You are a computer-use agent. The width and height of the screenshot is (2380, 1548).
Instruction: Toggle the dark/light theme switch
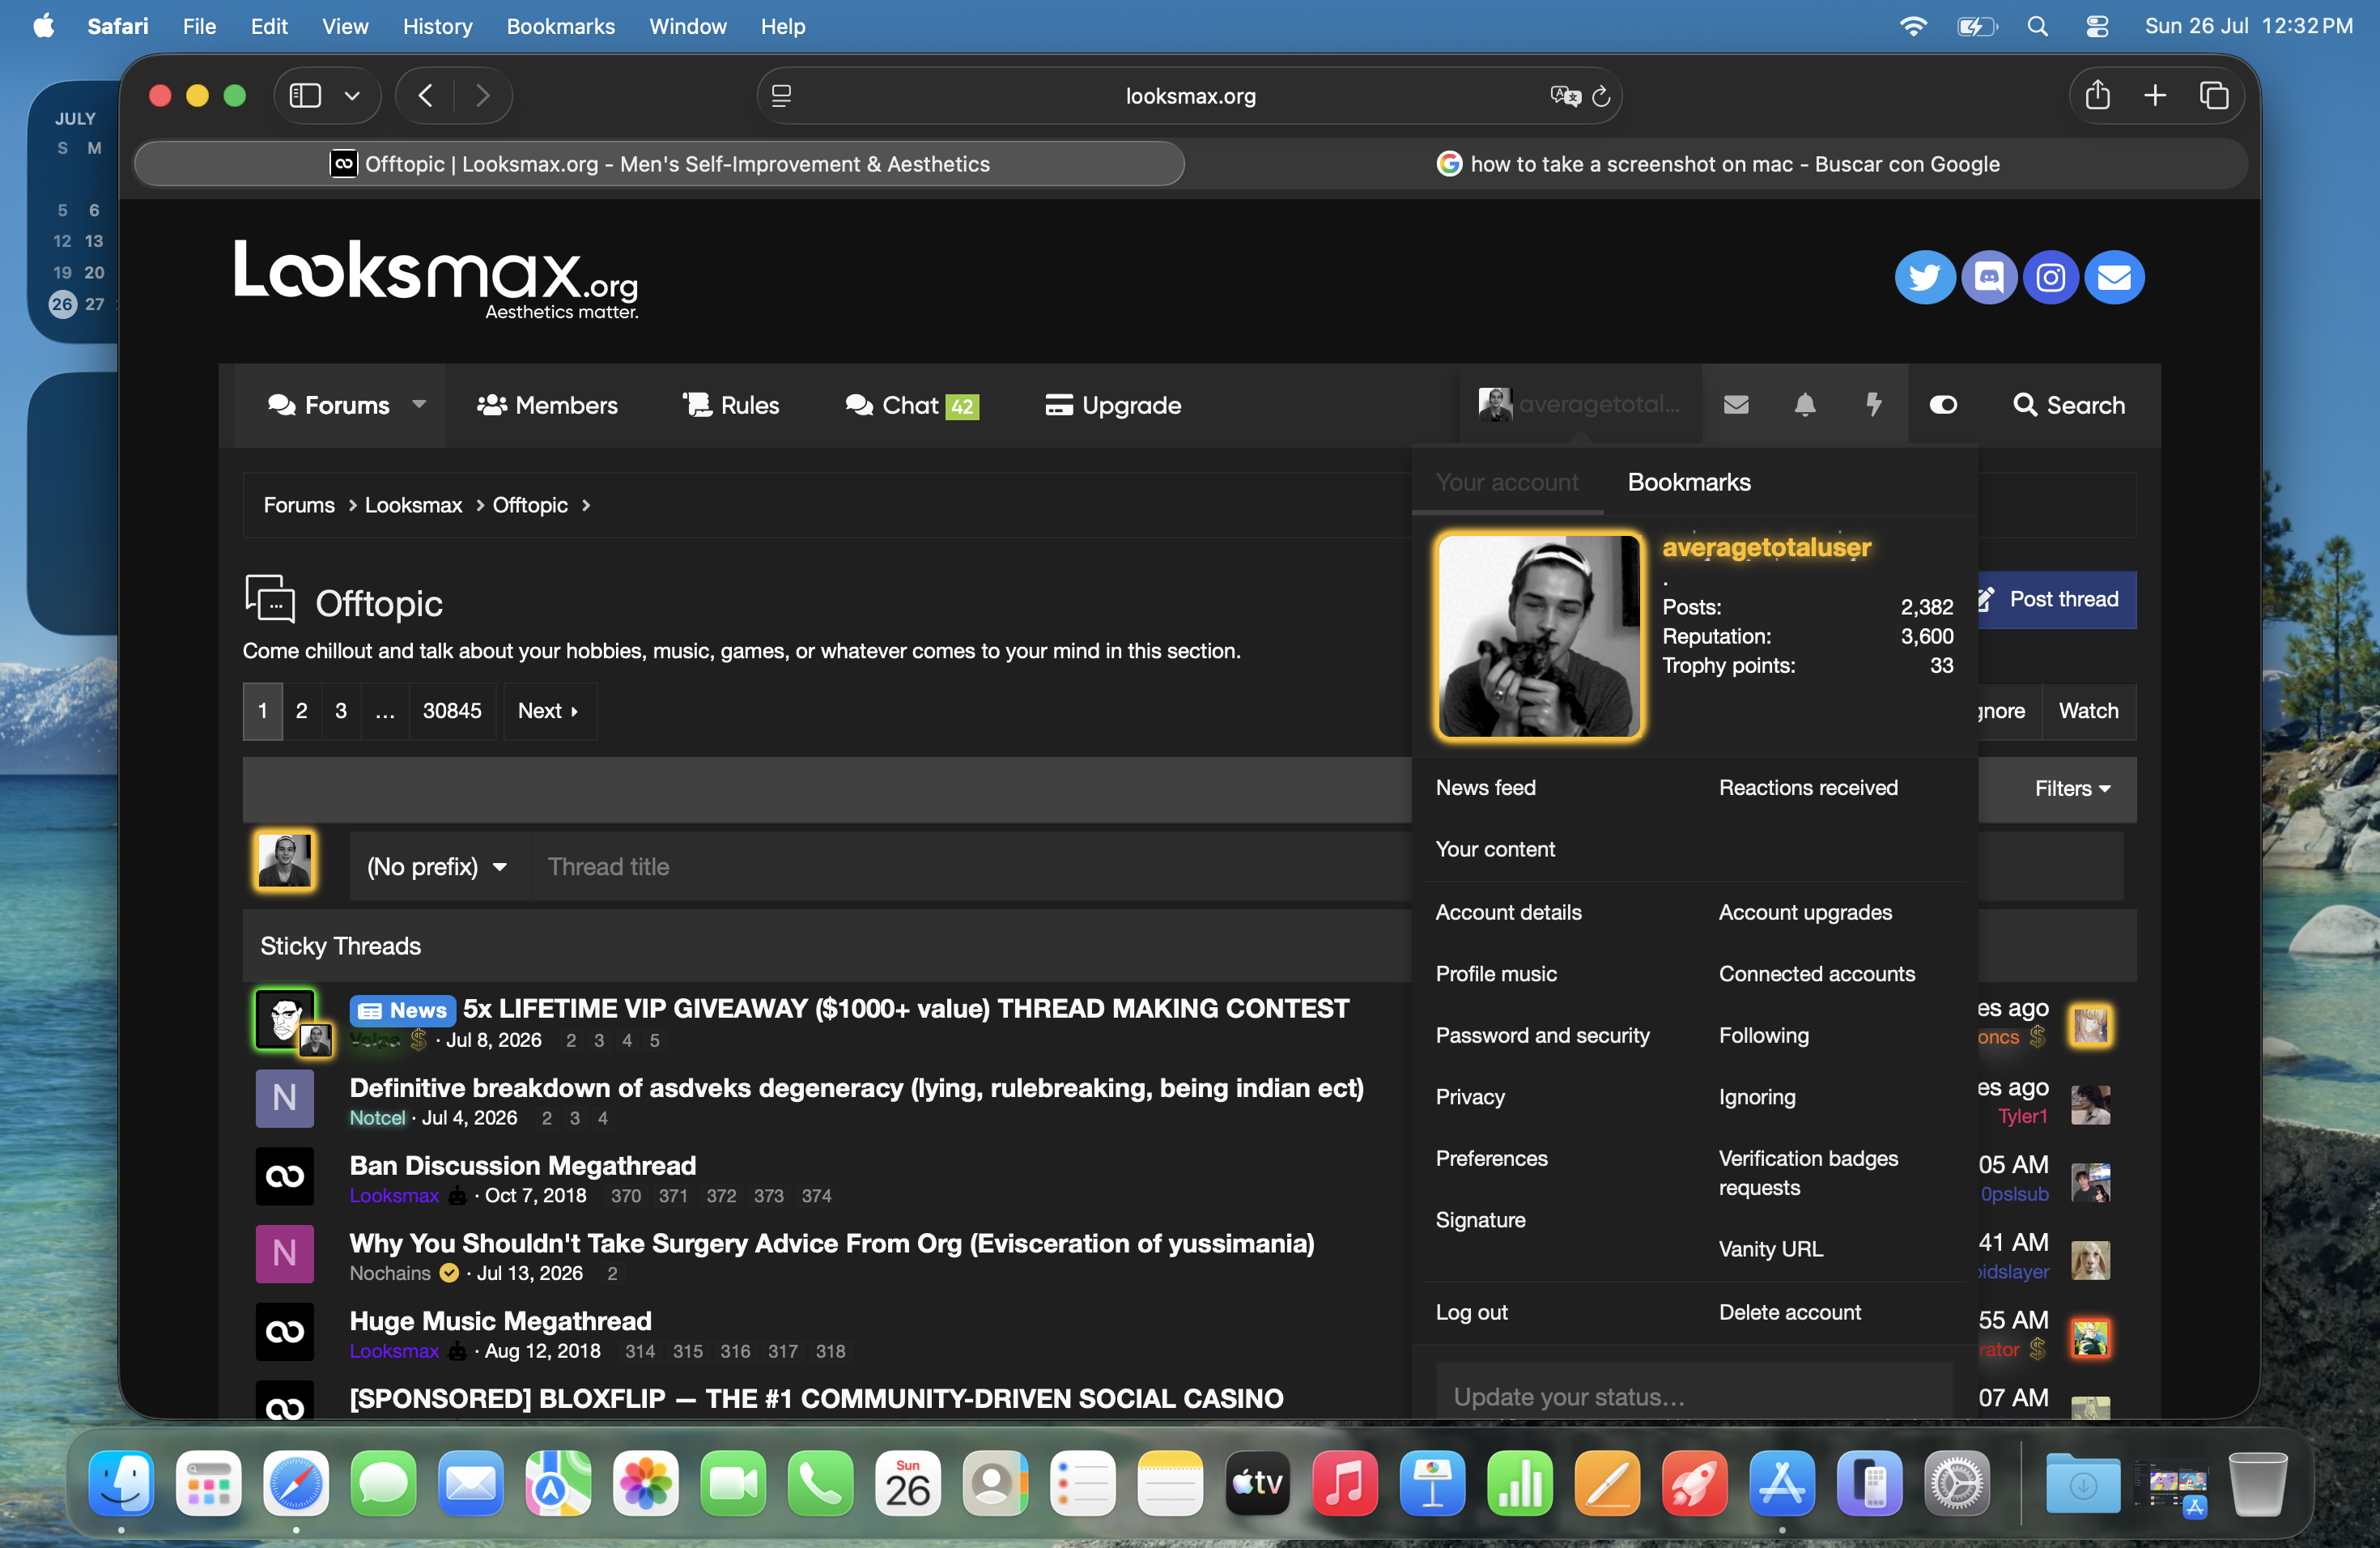pos(1943,405)
